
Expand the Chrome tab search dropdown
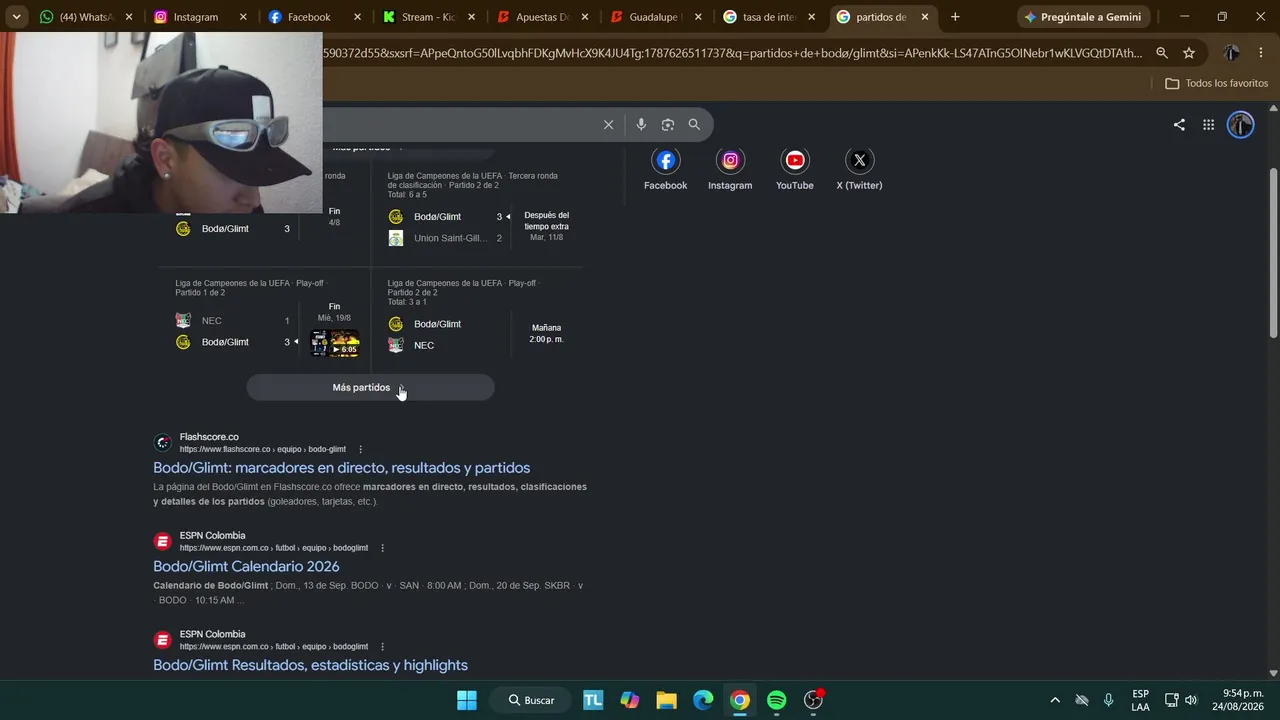click(x=16, y=17)
